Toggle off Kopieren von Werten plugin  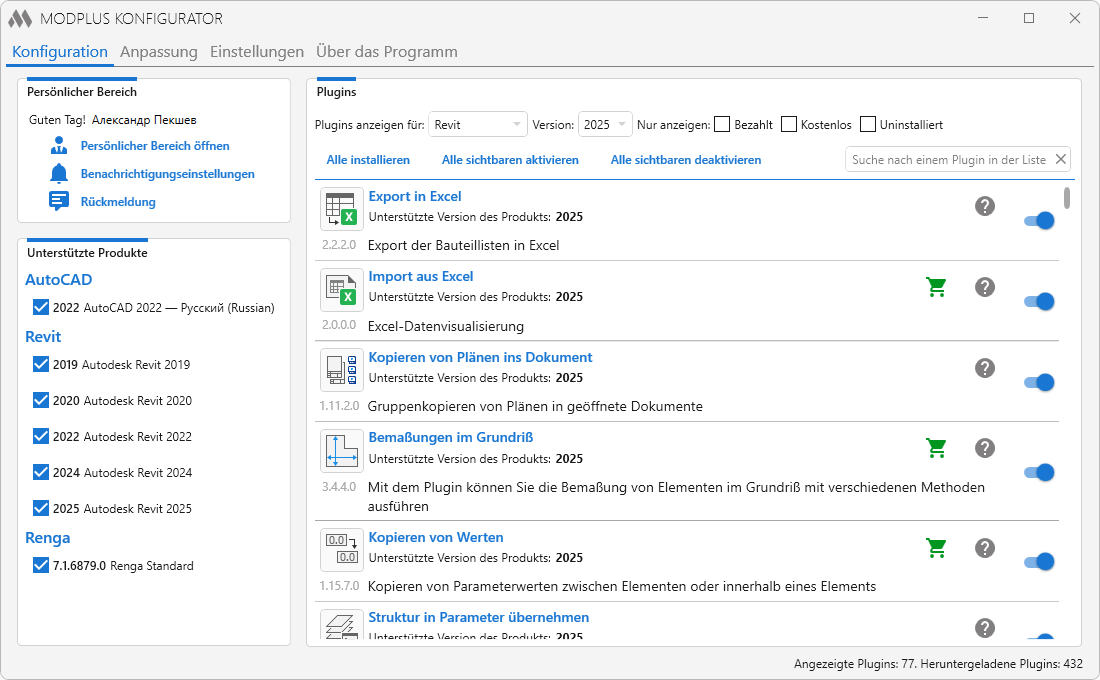pyautogui.click(x=1039, y=561)
